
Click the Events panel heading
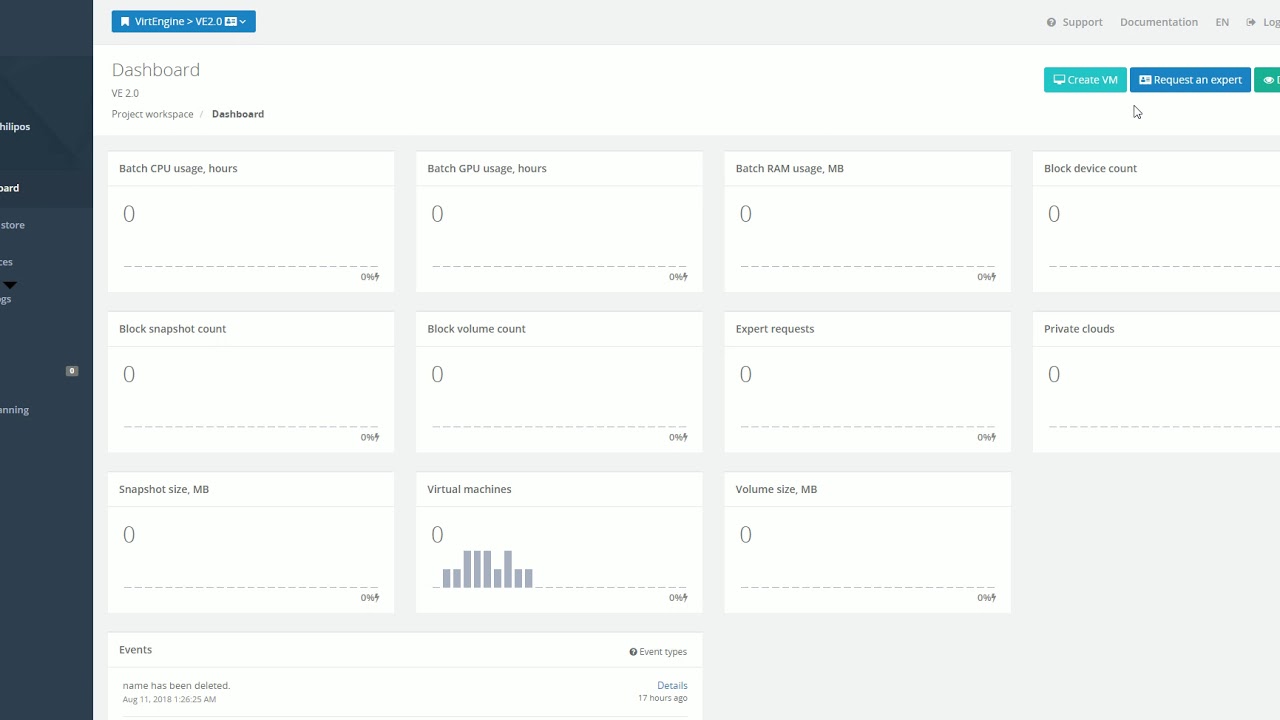(x=135, y=650)
